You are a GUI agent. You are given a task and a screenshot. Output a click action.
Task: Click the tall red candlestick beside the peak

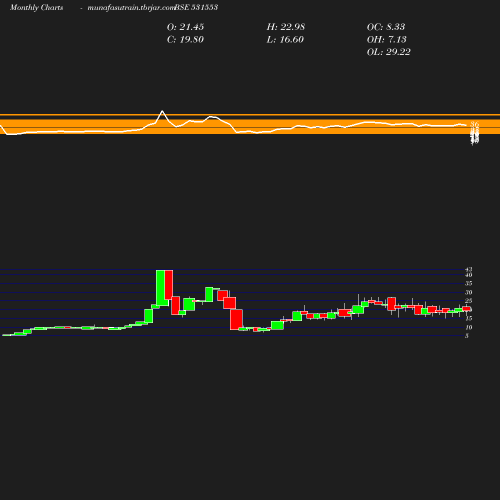coord(169,285)
